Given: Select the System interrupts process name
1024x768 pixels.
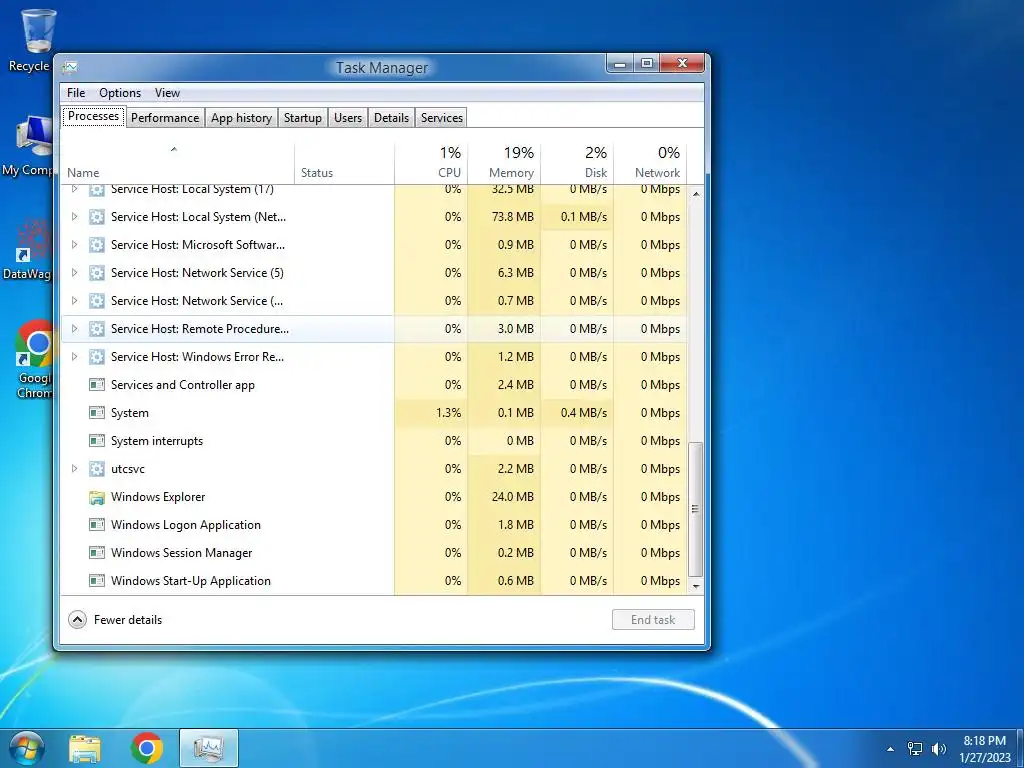Looking at the screenshot, I should (157, 441).
